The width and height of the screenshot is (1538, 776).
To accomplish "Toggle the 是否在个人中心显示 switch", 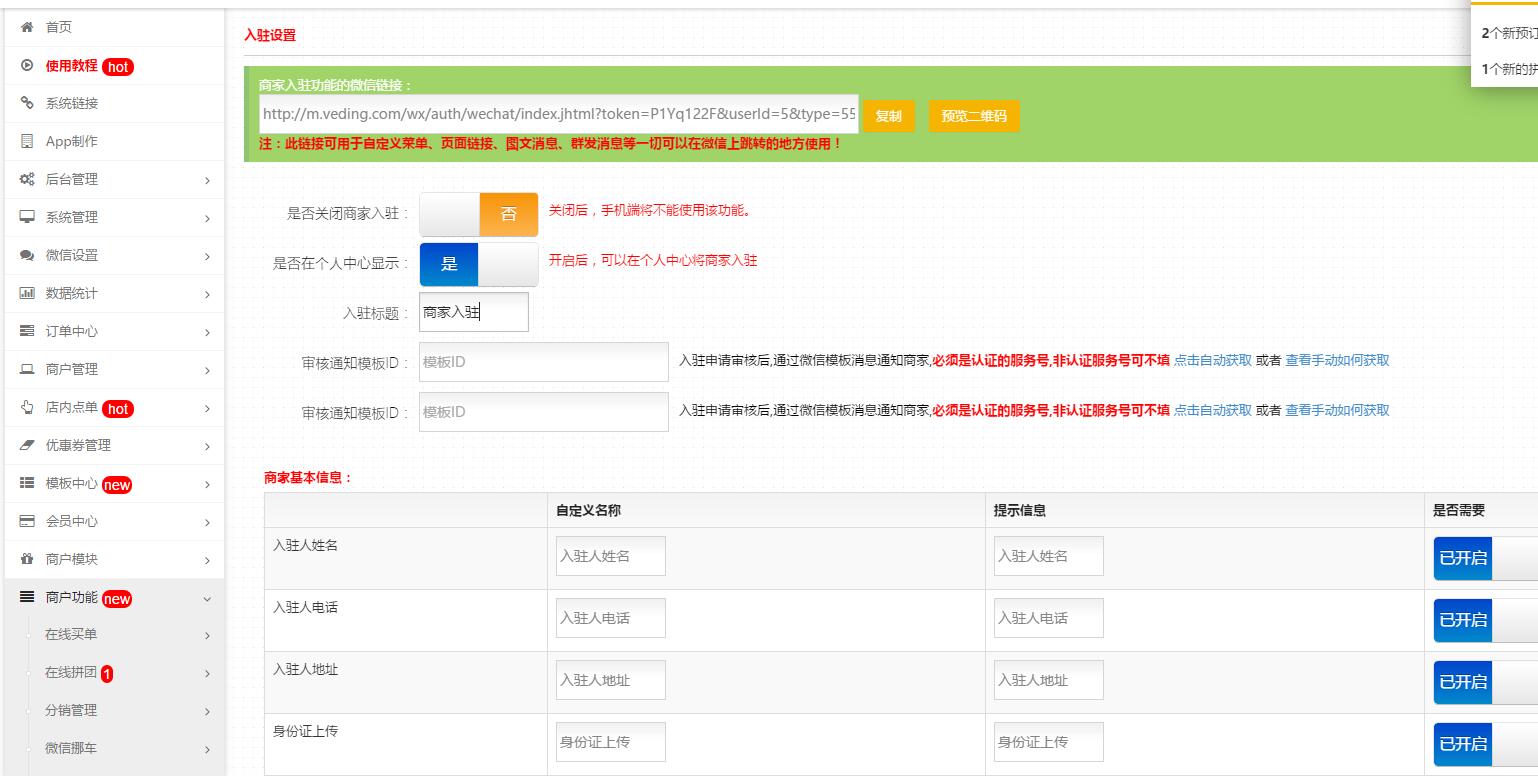I will point(479,264).
